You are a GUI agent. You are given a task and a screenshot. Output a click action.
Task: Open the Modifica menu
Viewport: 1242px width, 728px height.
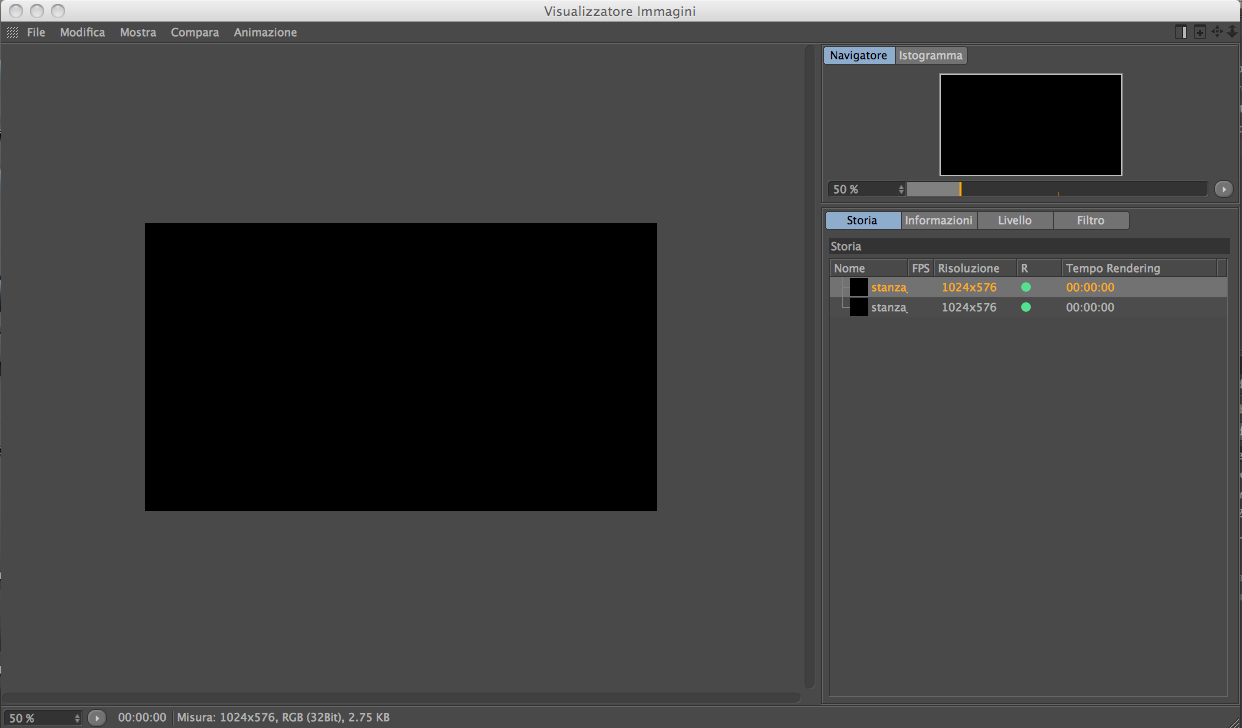tap(82, 32)
